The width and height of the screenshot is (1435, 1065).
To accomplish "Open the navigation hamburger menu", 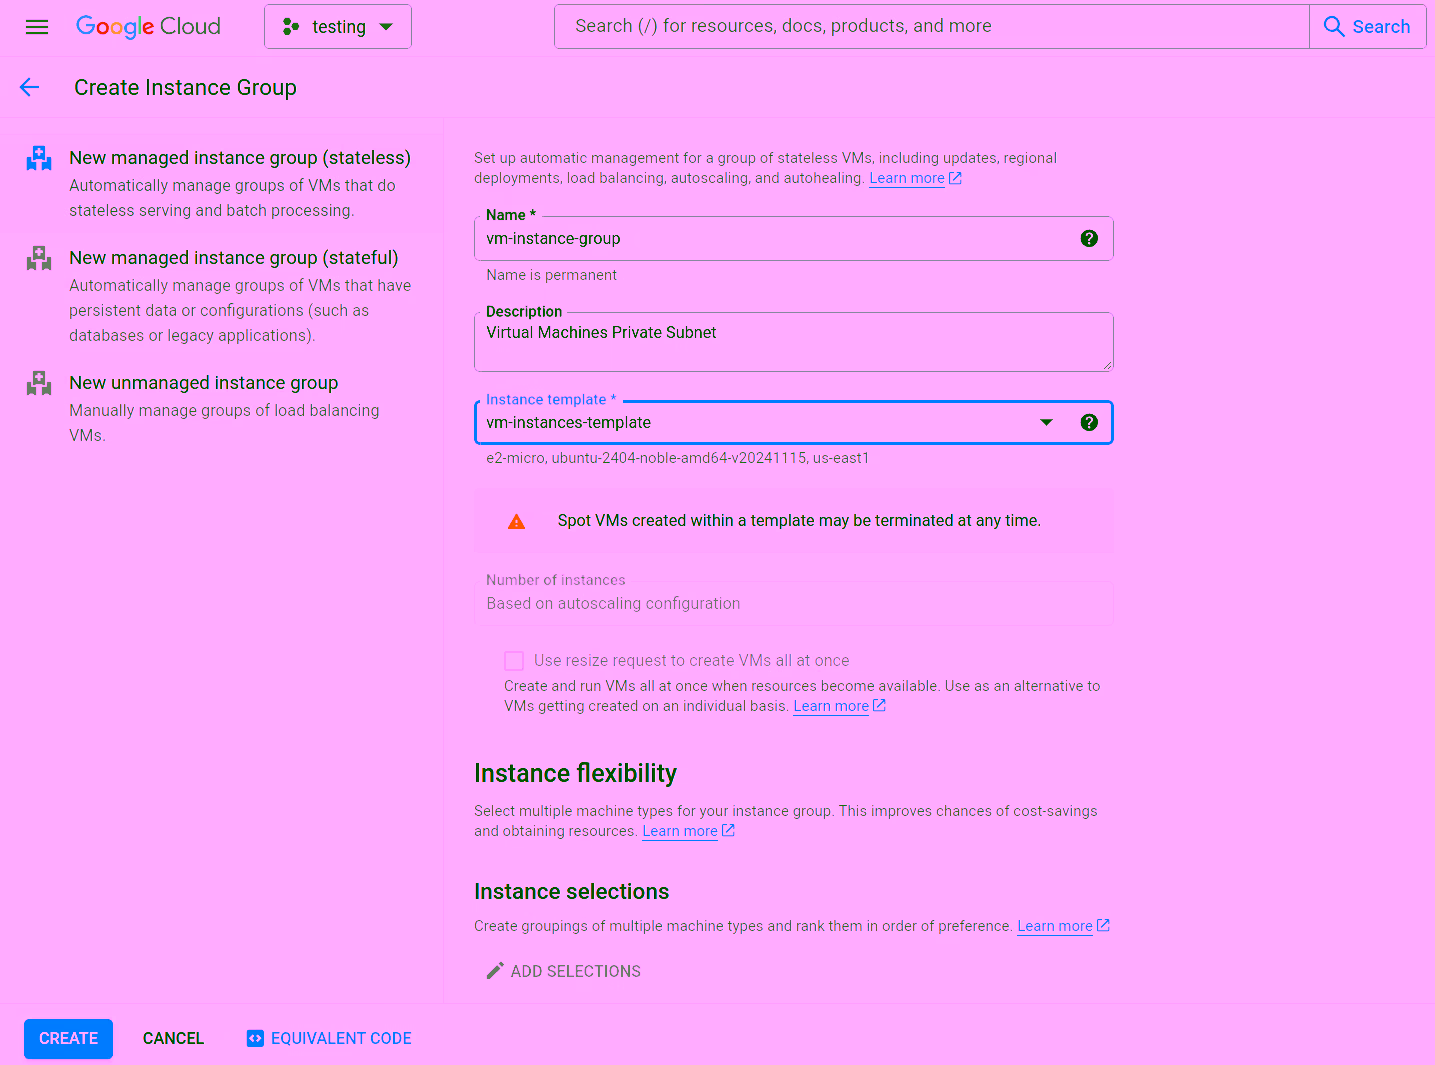I will click(37, 27).
